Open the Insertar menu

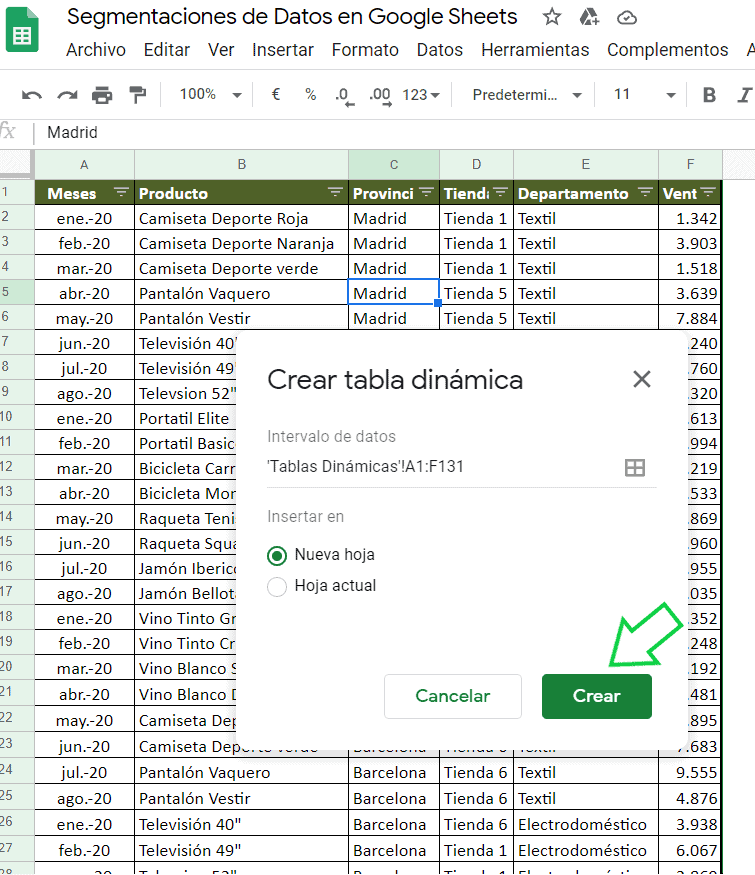283,50
